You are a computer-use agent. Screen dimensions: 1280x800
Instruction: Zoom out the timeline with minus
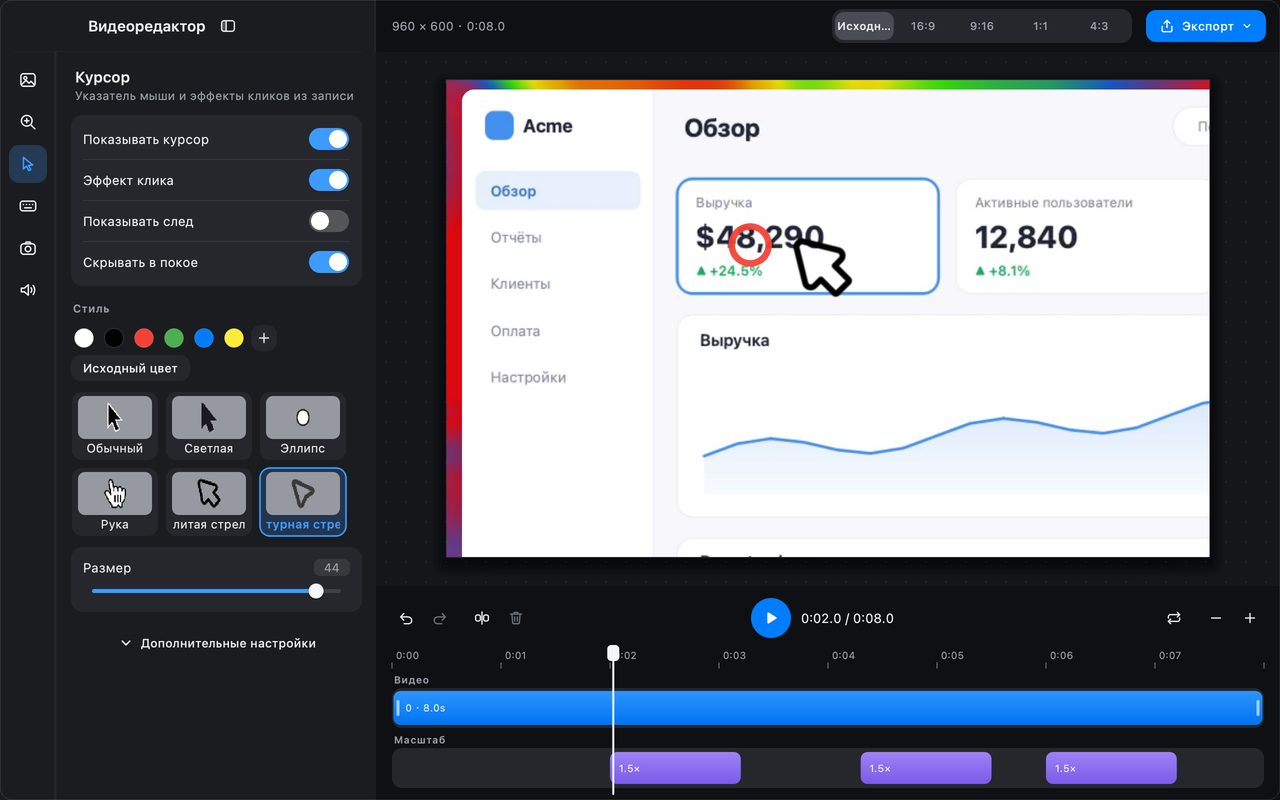(1216, 618)
